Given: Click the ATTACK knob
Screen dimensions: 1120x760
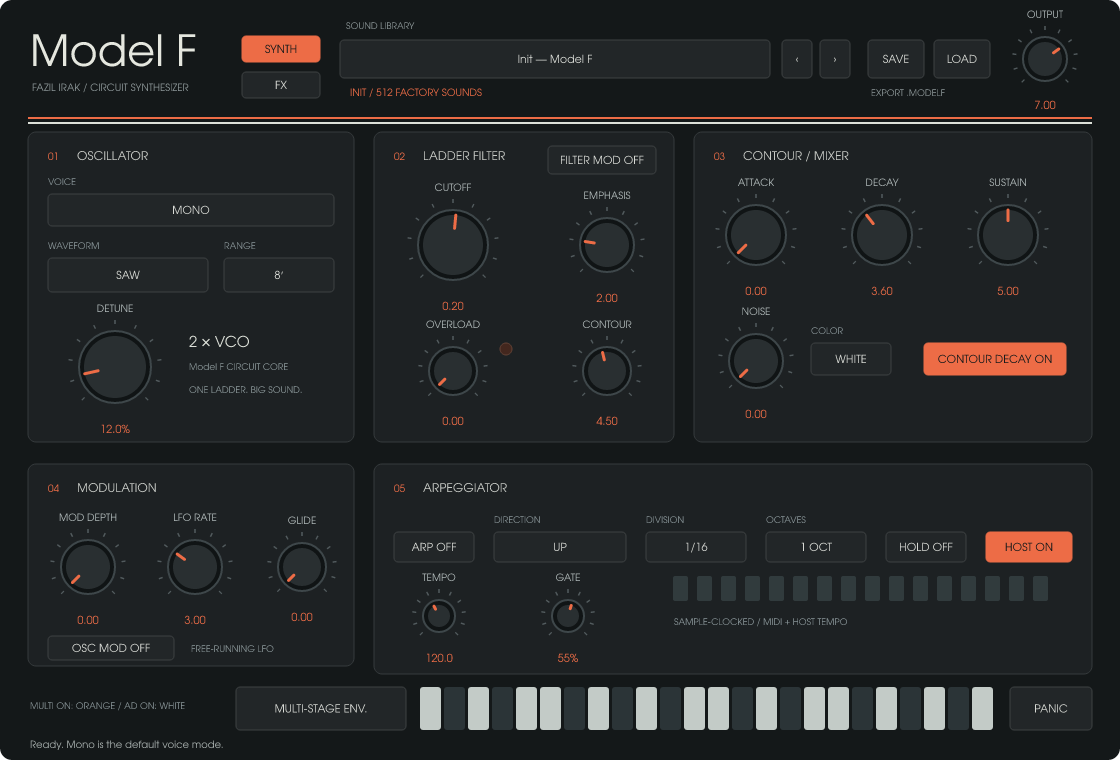Looking at the screenshot, I should coord(756,235).
